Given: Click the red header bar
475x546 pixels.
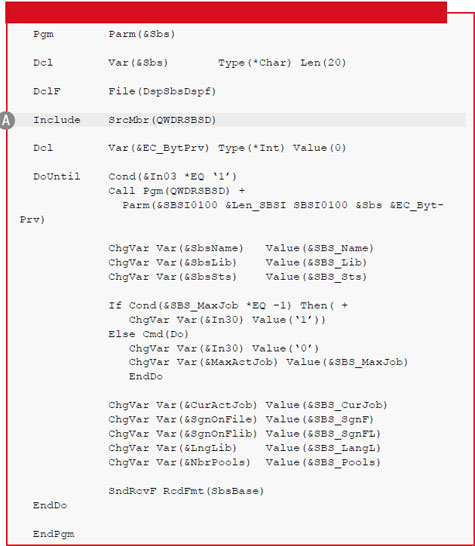Looking at the screenshot, I should pos(226,13).
